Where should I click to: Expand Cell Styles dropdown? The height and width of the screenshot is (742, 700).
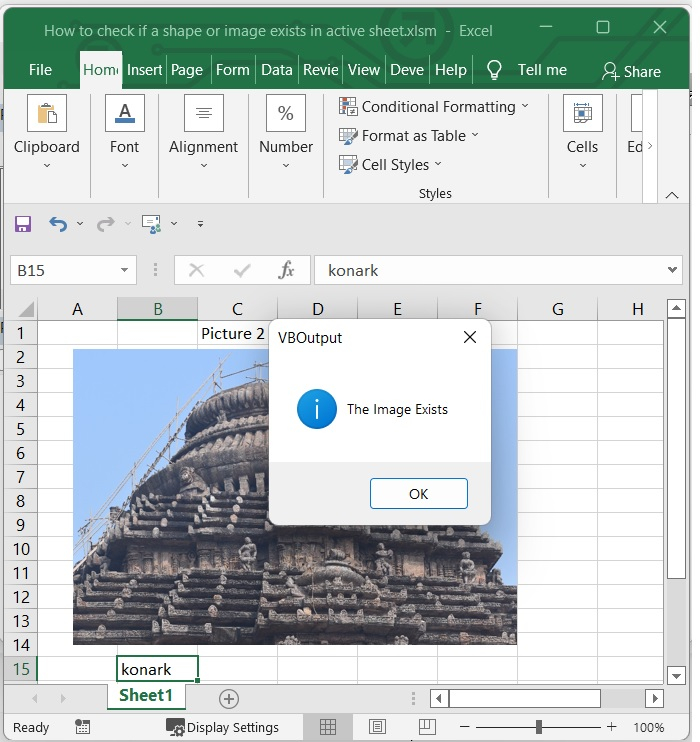point(438,164)
